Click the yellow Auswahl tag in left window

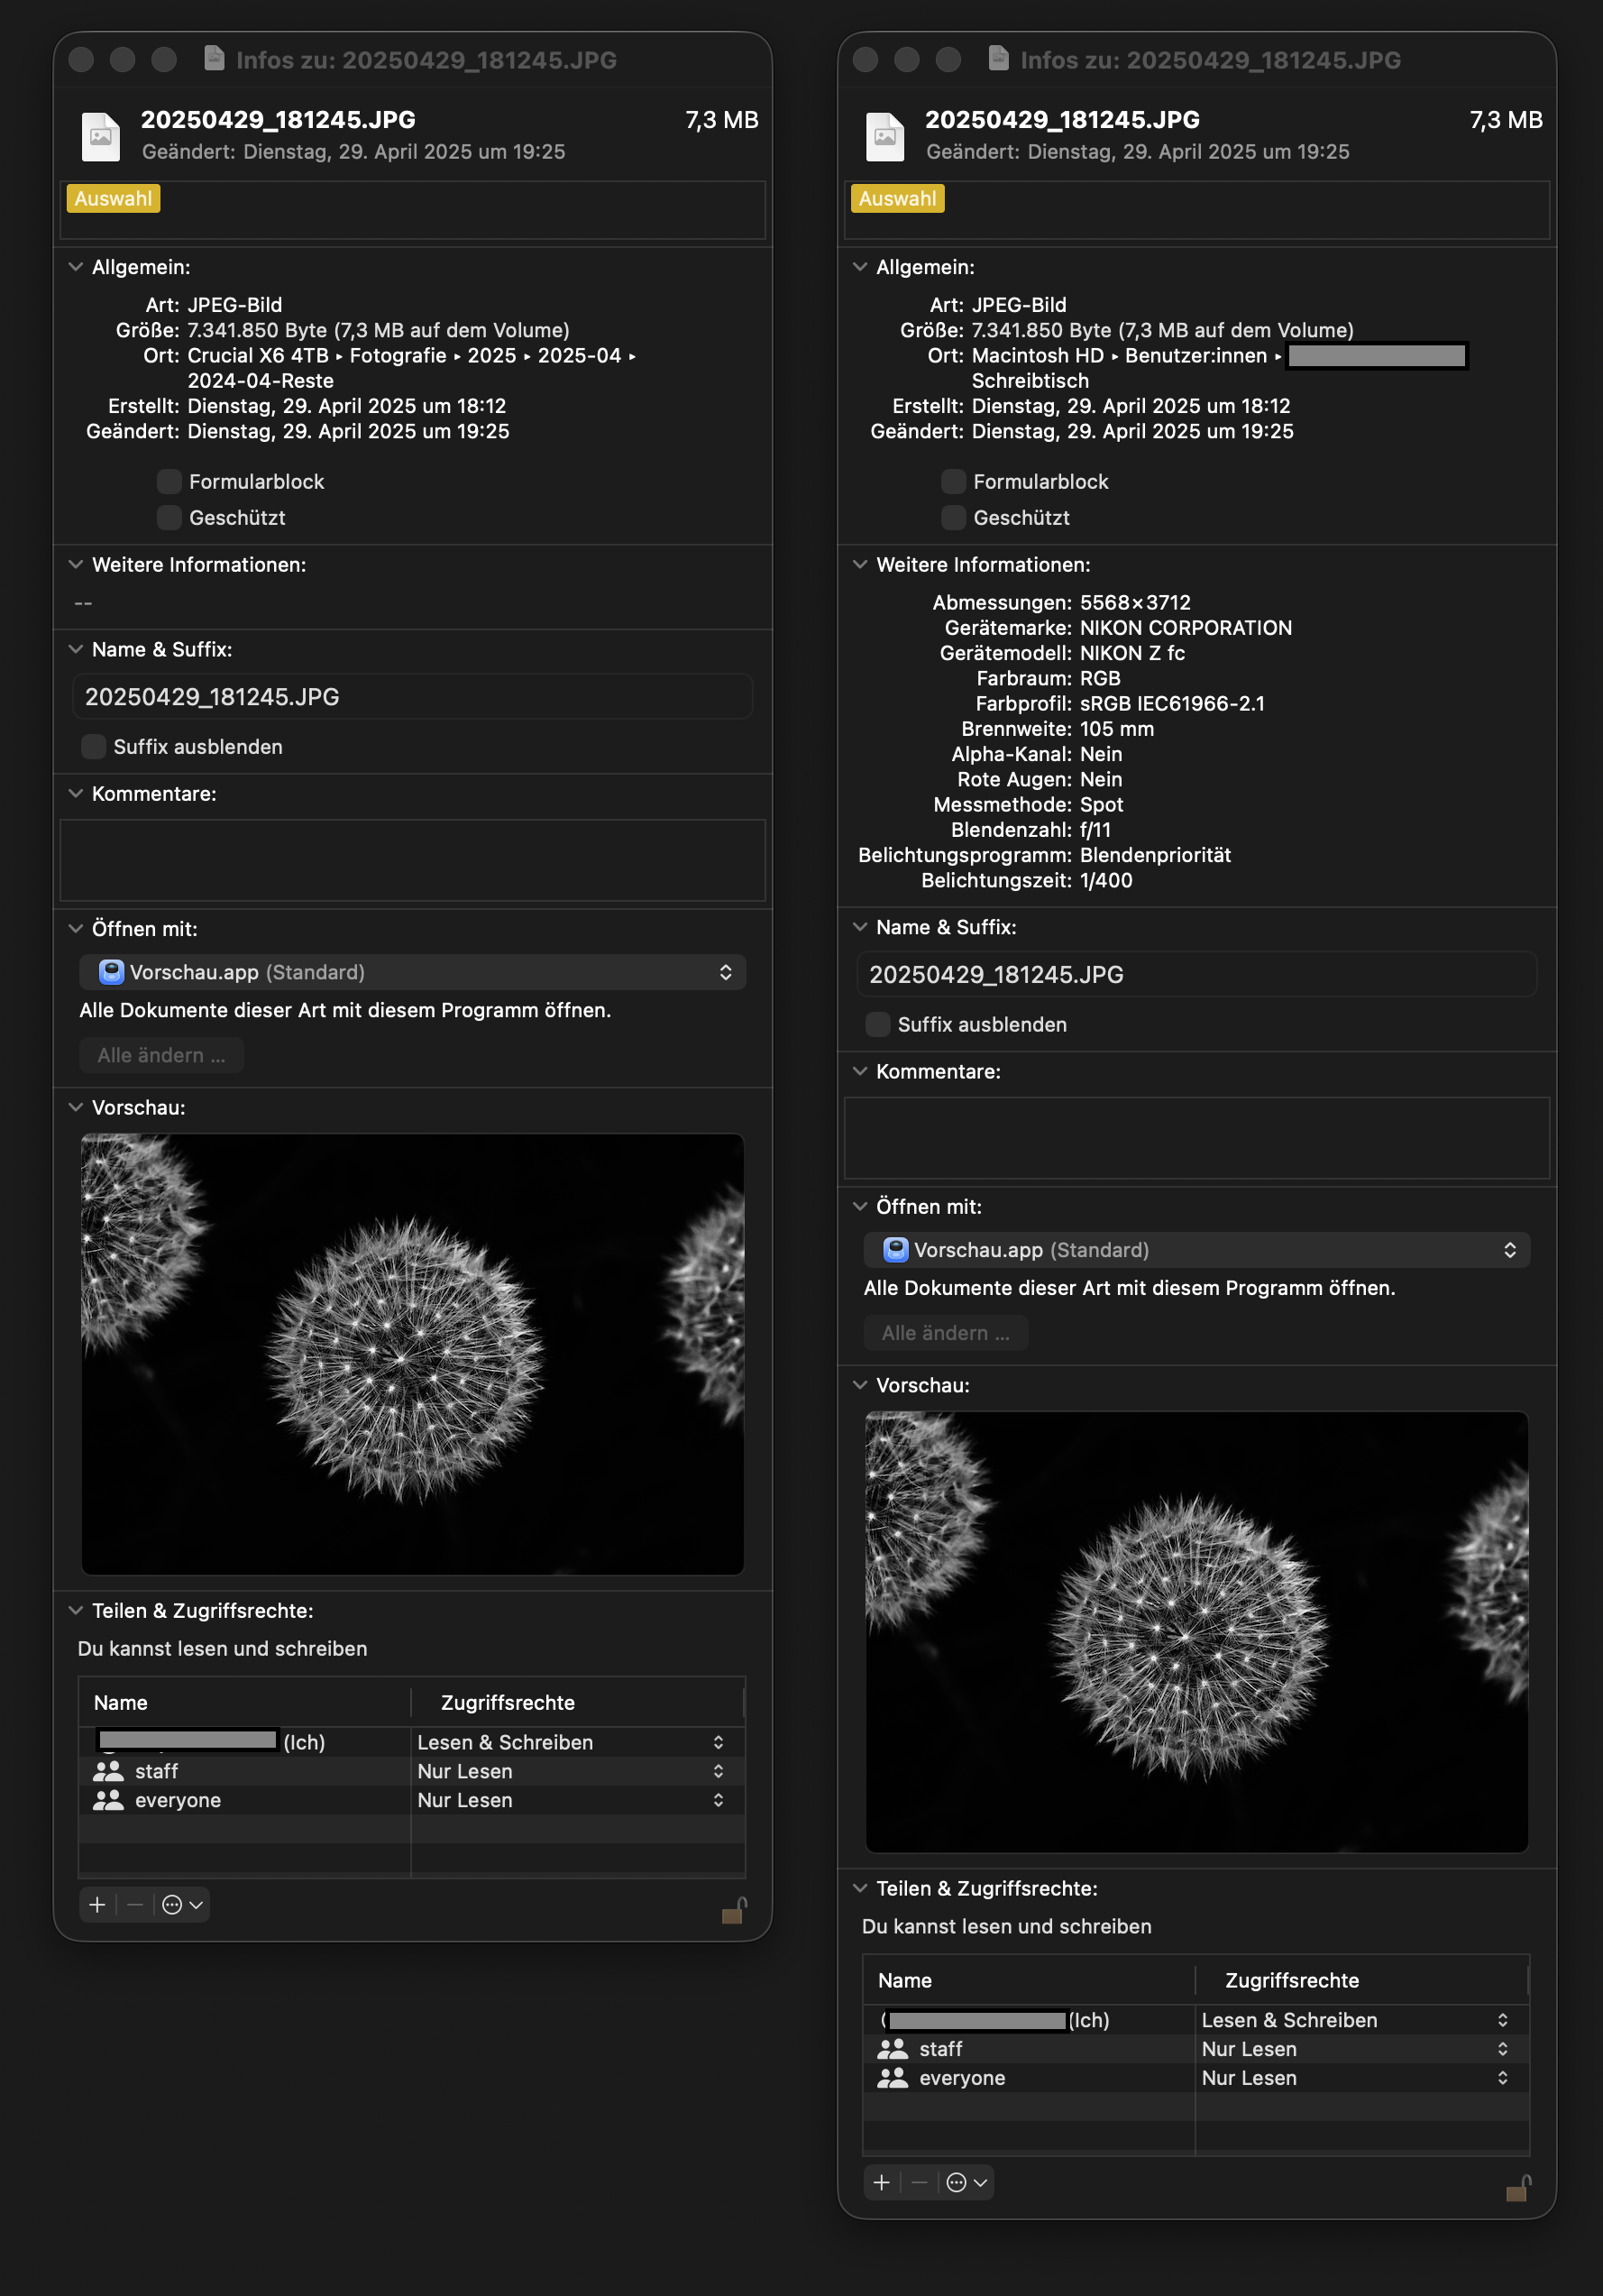click(x=113, y=198)
